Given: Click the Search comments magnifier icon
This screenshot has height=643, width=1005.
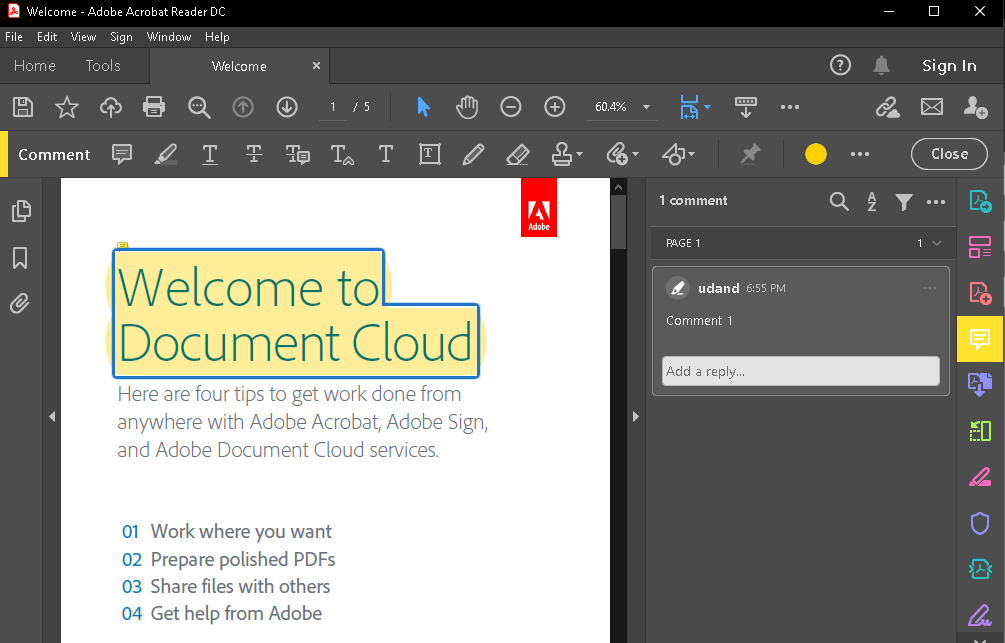Looking at the screenshot, I should (839, 202).
